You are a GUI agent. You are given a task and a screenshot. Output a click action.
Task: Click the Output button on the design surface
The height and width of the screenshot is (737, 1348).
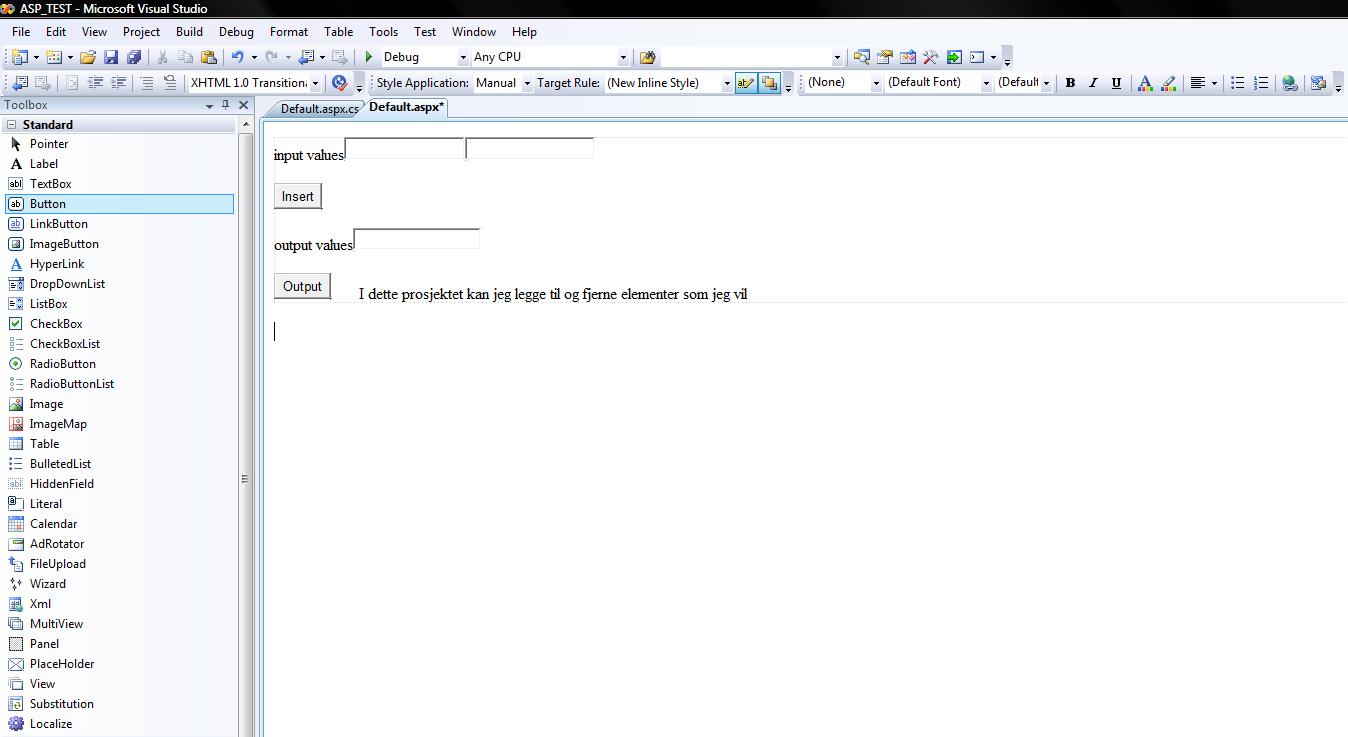[x=302, y=286]
